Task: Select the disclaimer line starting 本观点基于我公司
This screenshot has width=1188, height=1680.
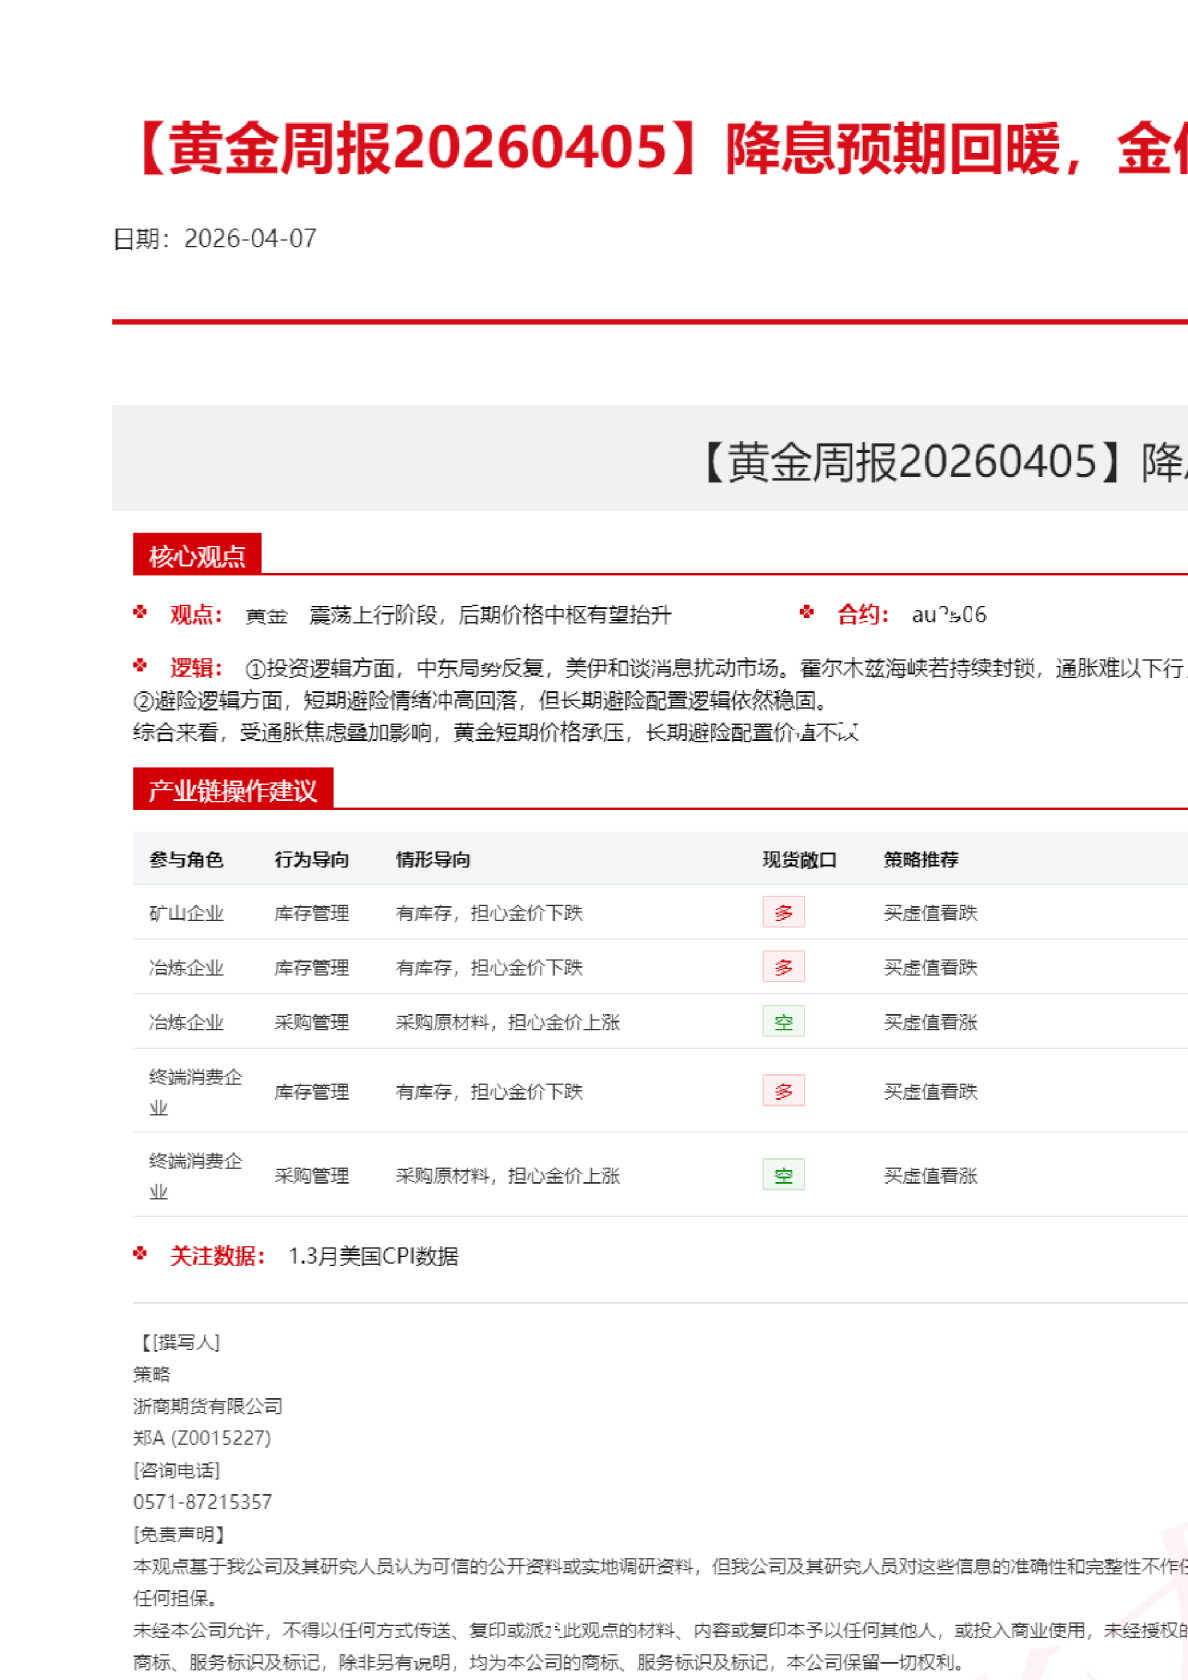Action: pos(660,1566)
